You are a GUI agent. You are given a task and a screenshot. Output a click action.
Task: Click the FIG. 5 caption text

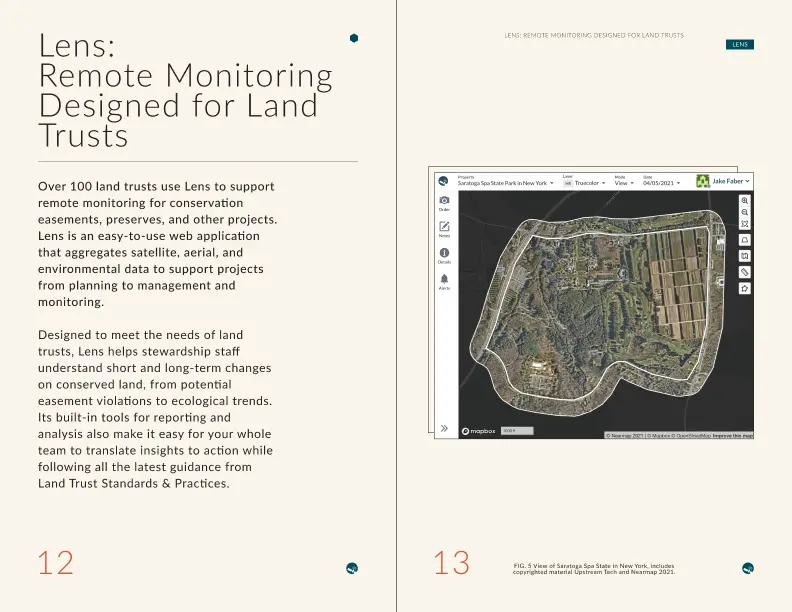click(x=594, y=569)
